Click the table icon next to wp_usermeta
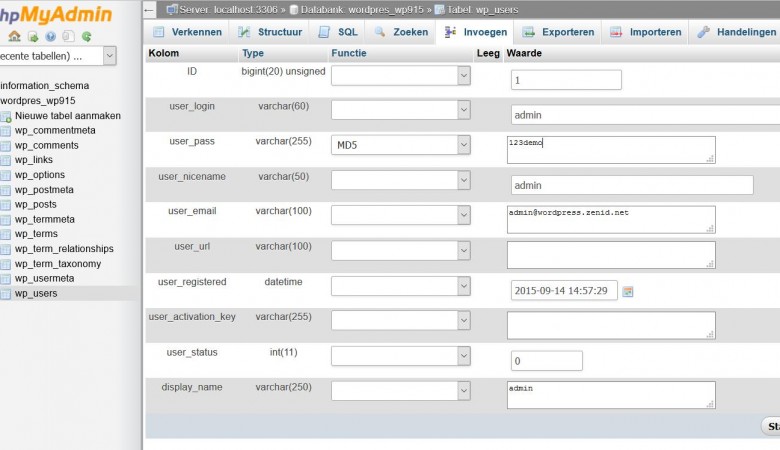 5,279
